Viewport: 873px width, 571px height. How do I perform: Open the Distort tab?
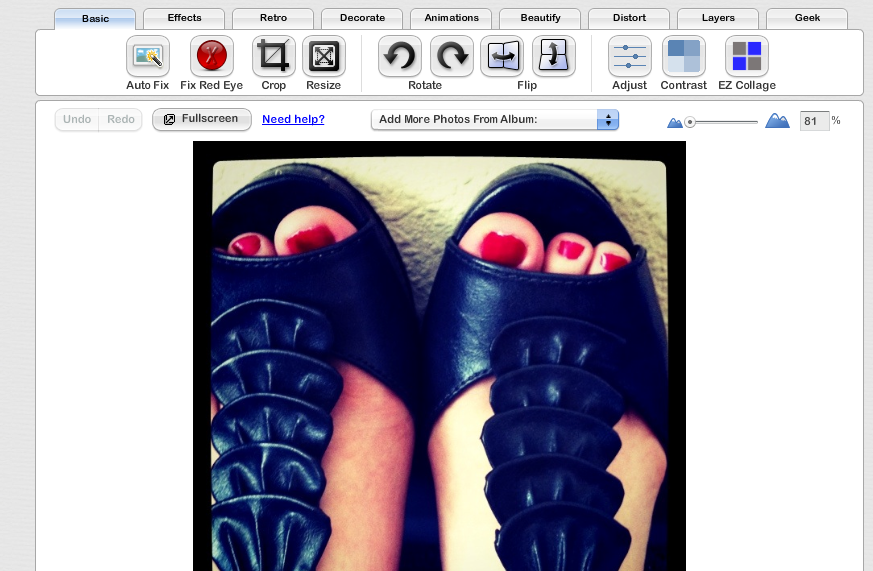tap(629, 18)
